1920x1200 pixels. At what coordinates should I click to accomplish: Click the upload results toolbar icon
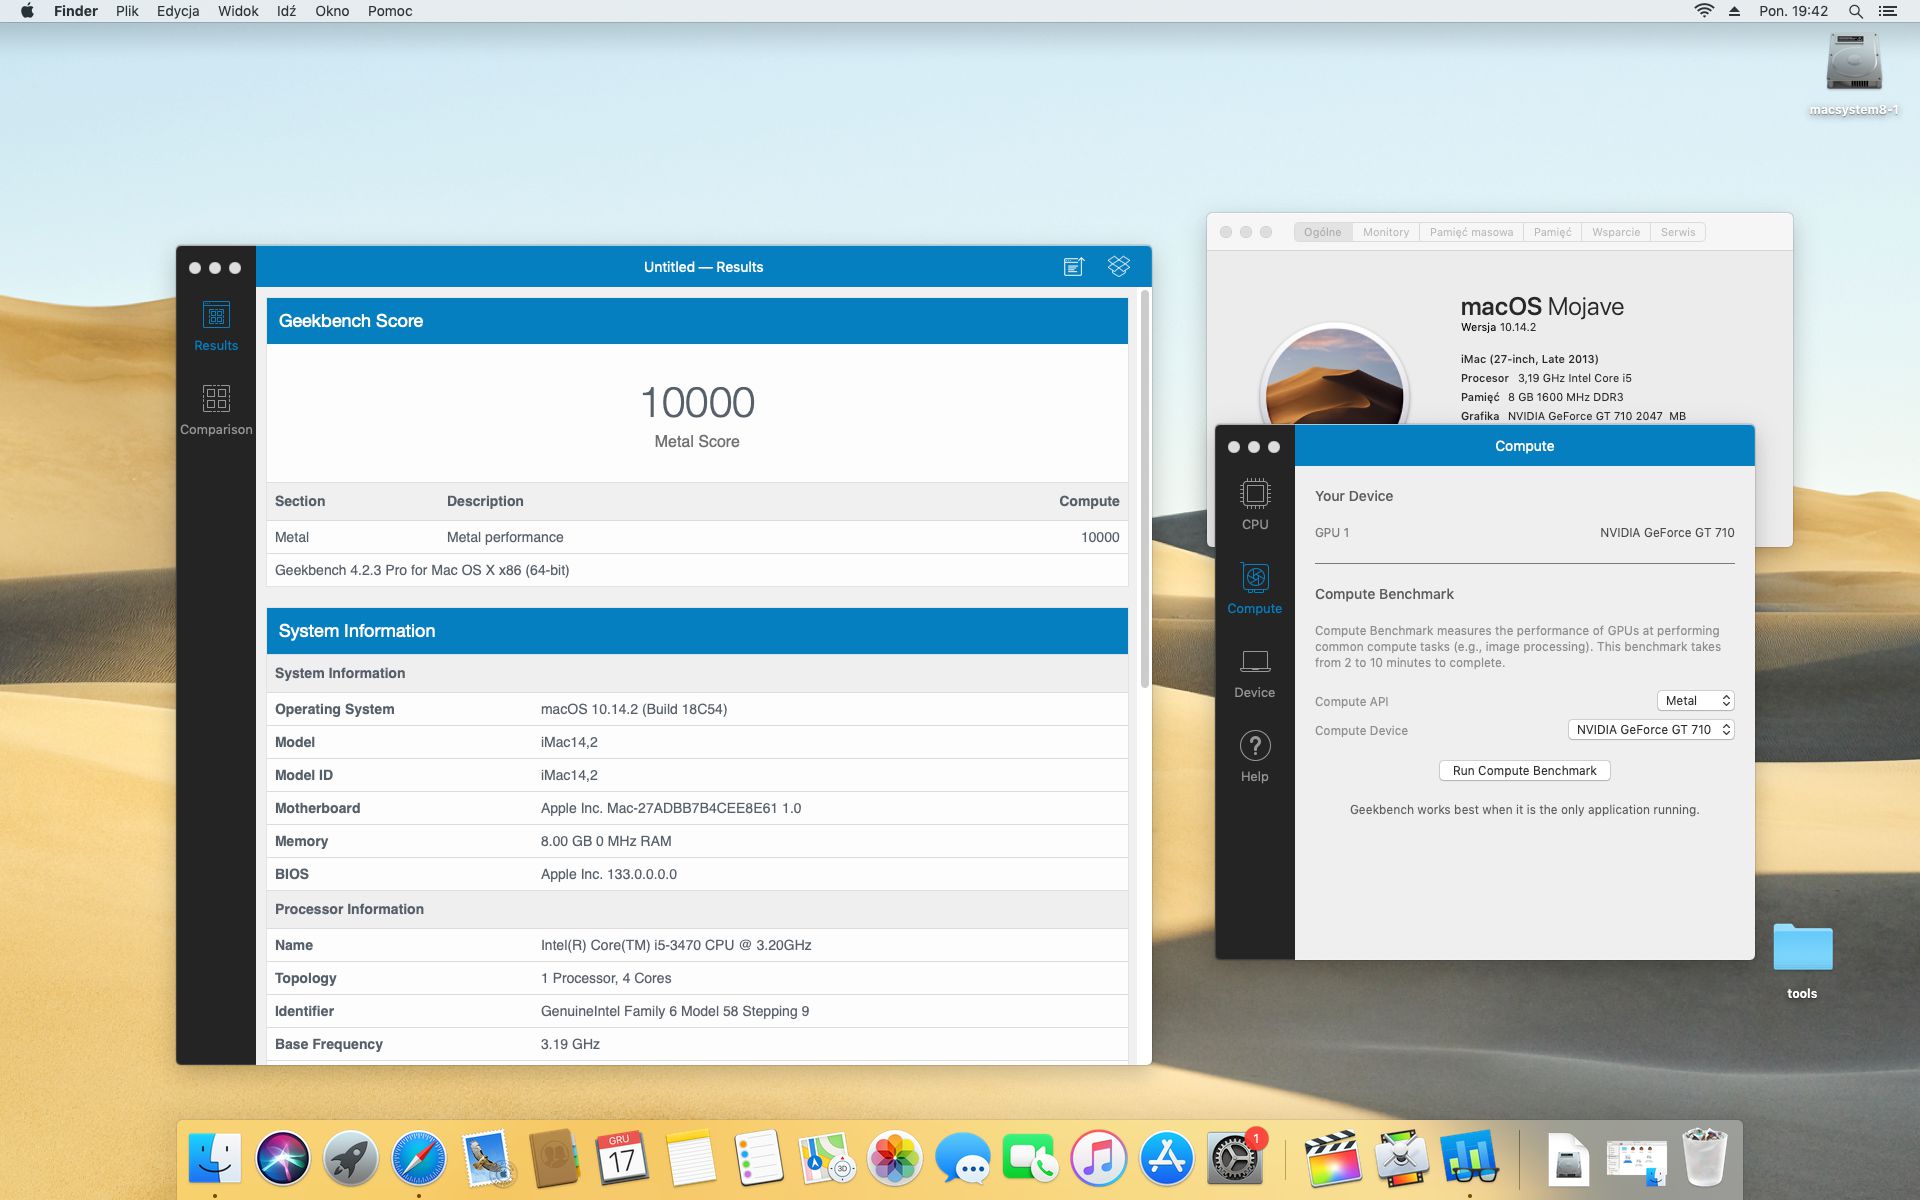tap(1073, 267)
